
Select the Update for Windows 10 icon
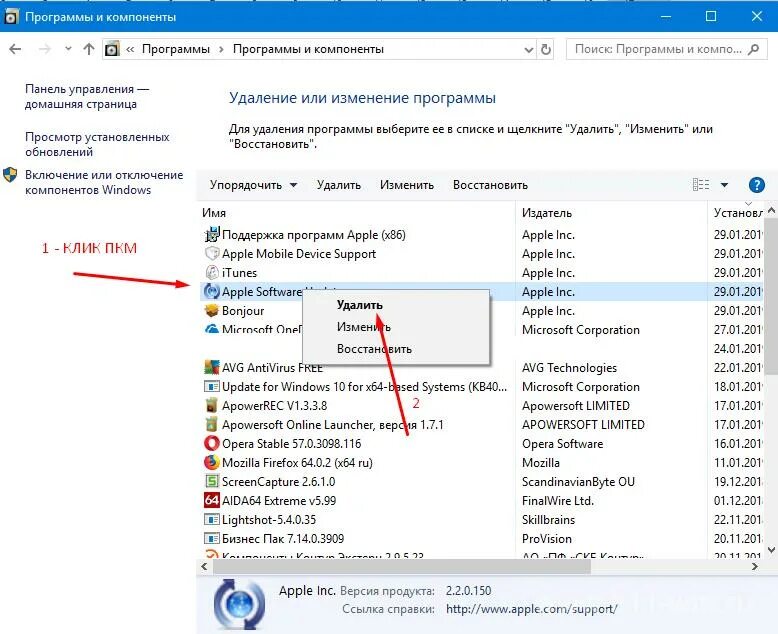point(212,386)
